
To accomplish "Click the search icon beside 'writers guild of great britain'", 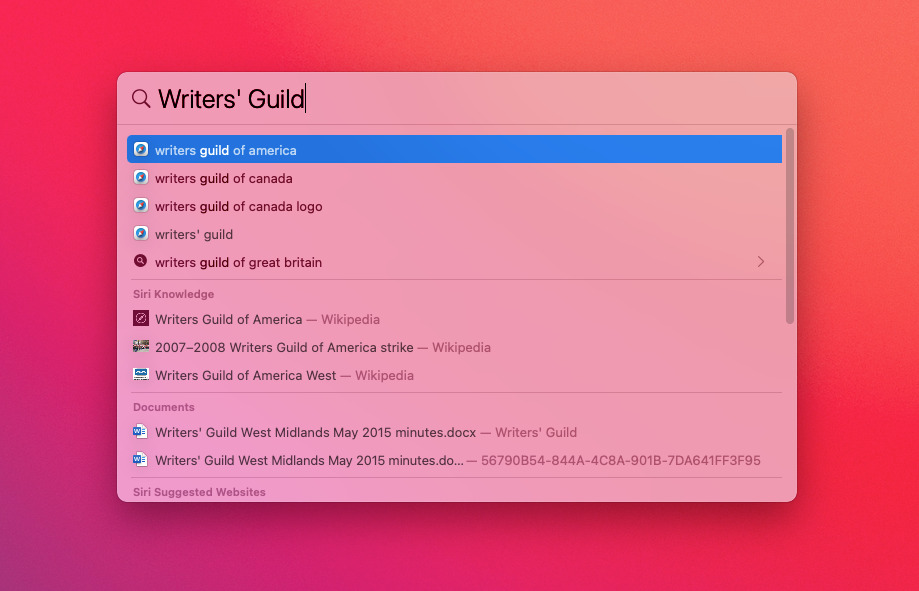I will pos(141,261).
